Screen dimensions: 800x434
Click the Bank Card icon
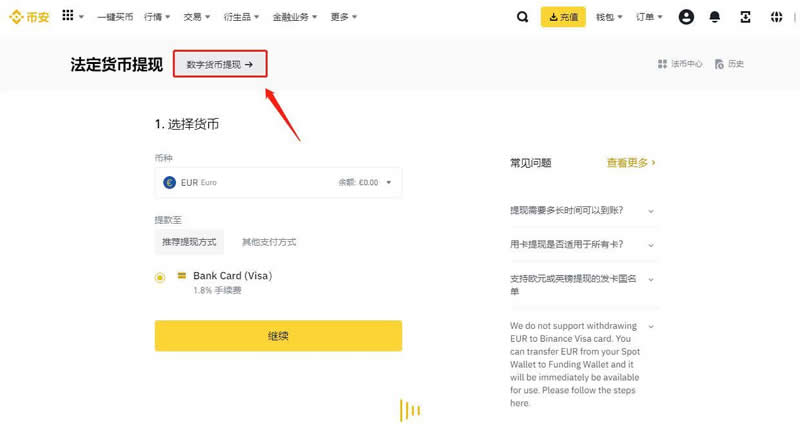[x=182, y=275]
